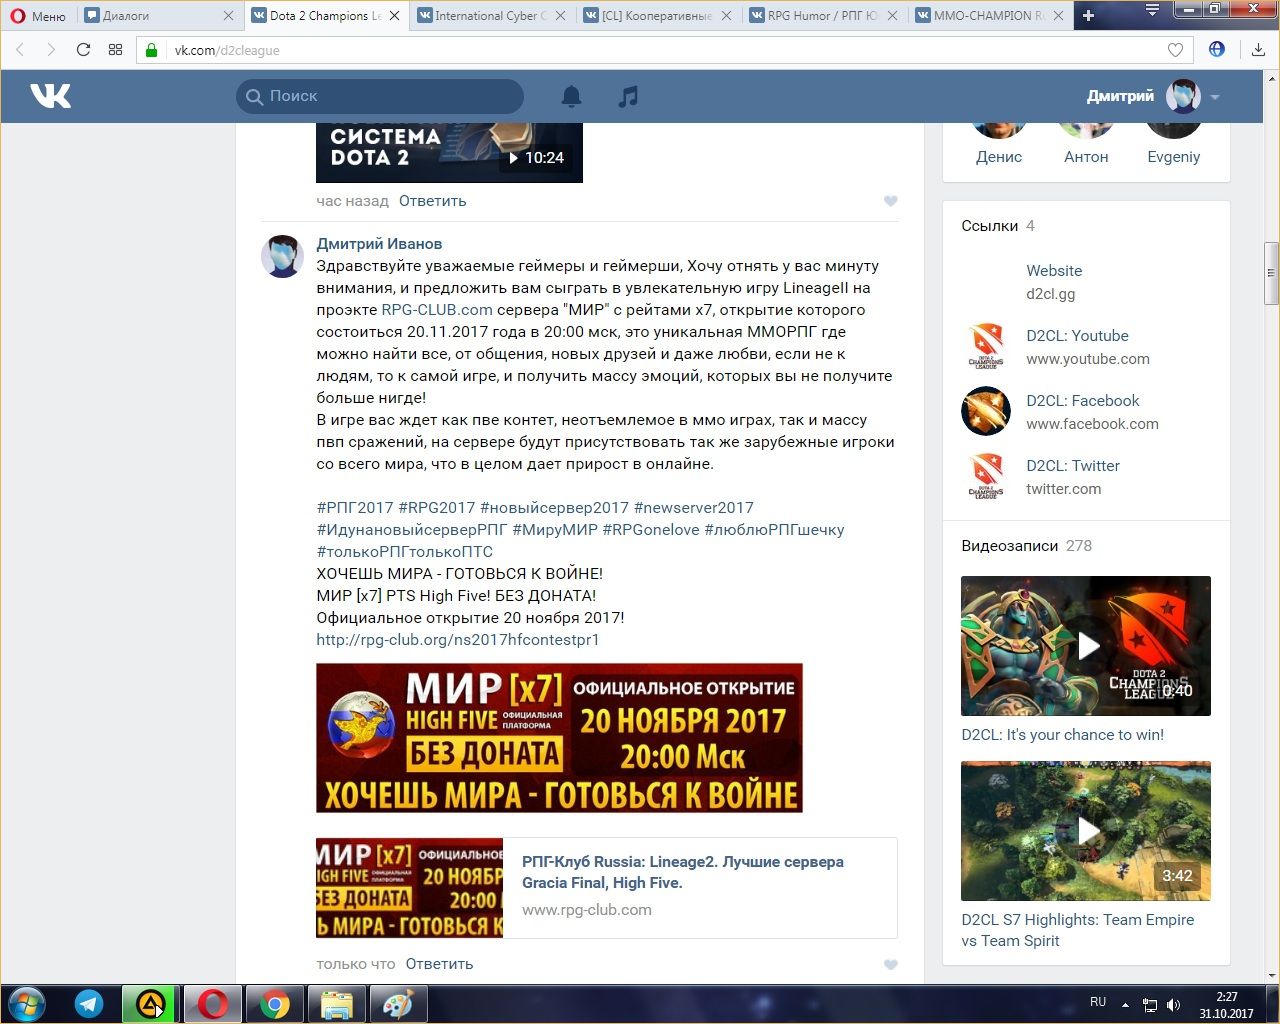Add page to bookmarks with heart icon

1175,50
